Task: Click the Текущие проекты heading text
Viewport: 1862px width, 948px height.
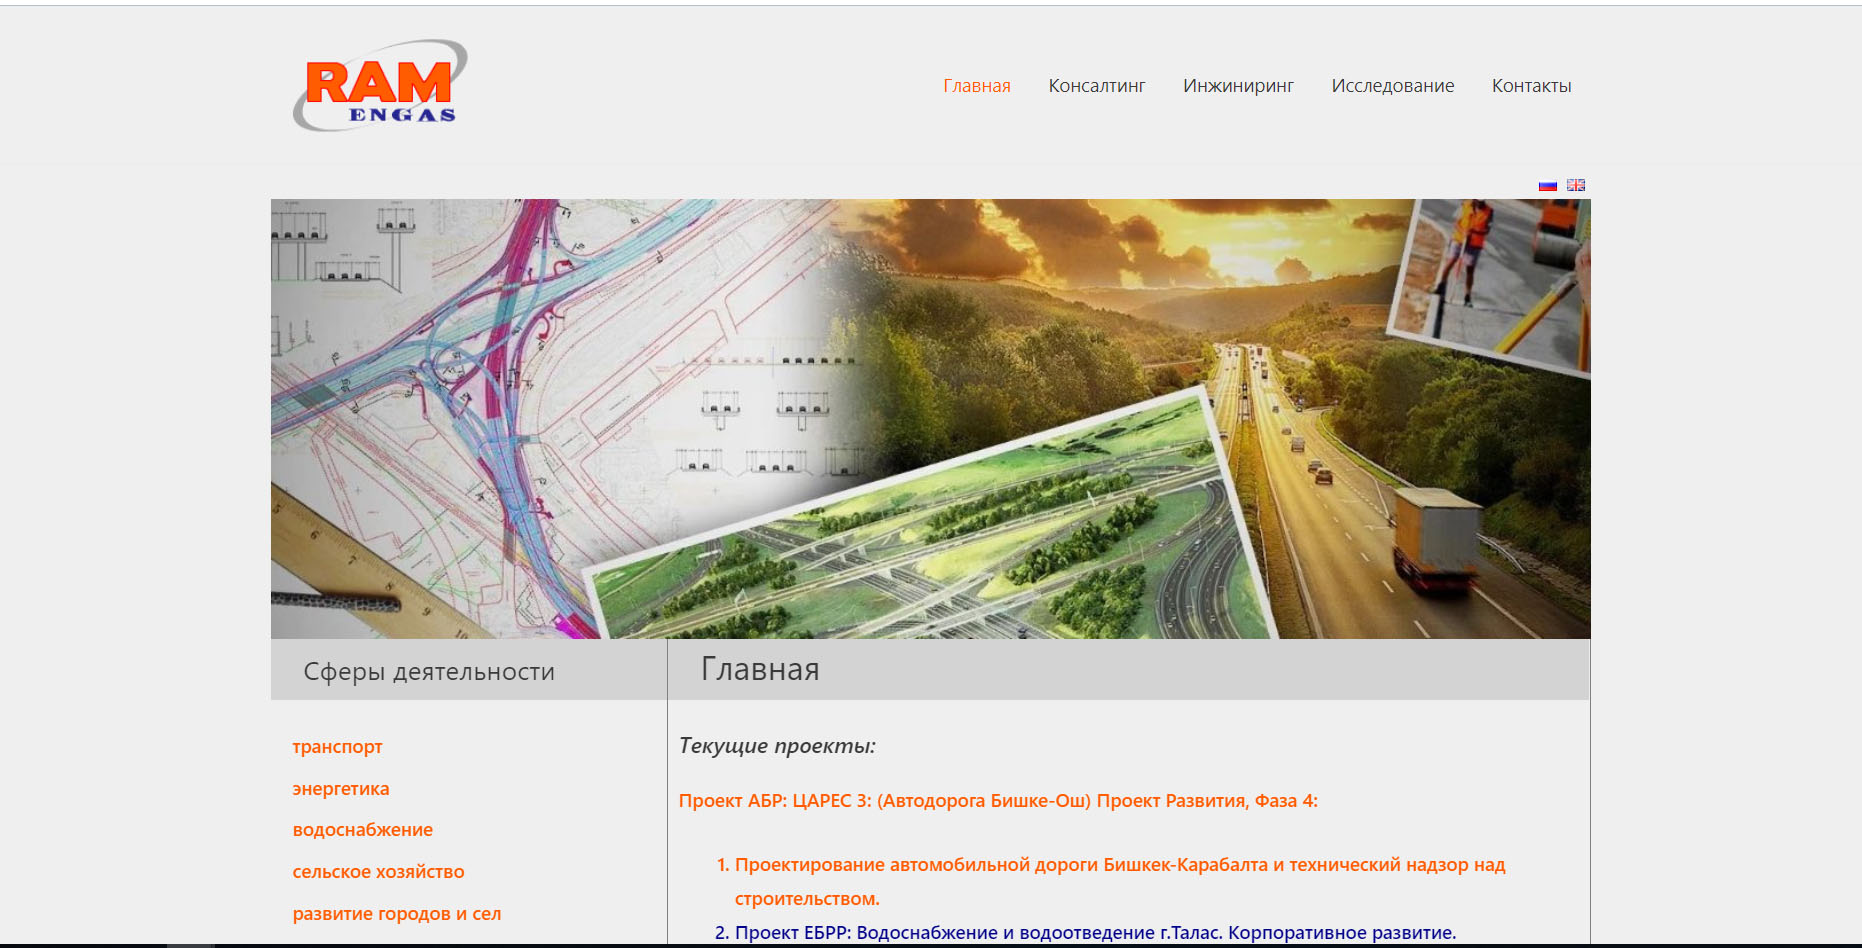Action: tap(777, 746)
